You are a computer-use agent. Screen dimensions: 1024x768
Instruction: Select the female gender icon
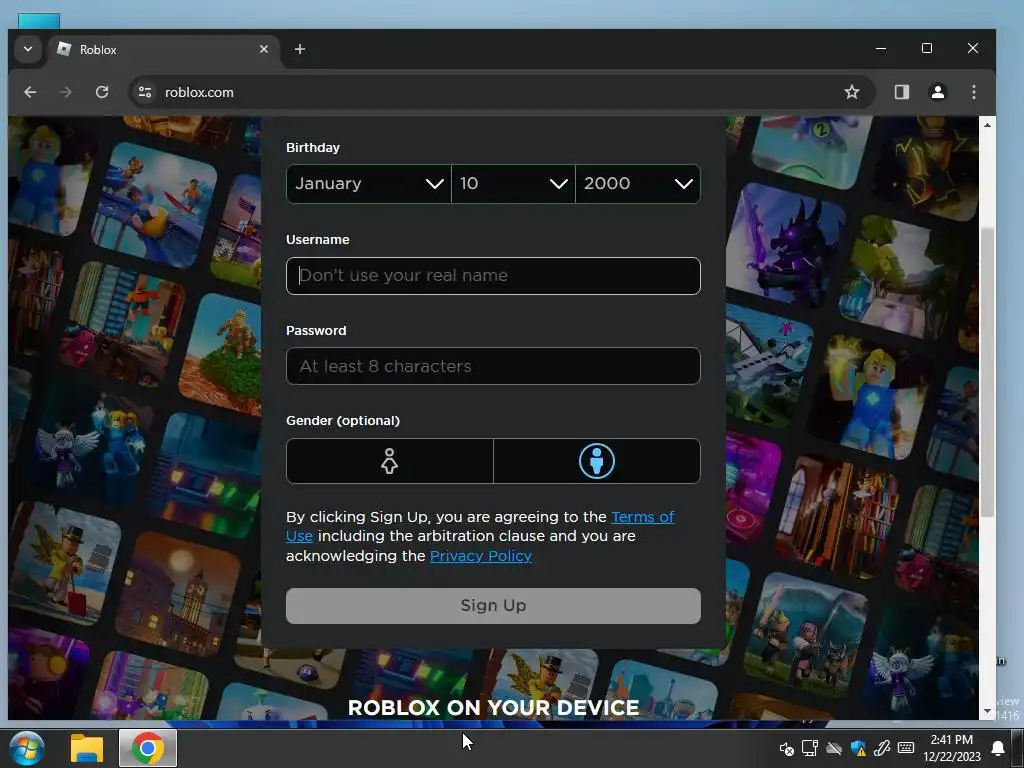(389, 461)
